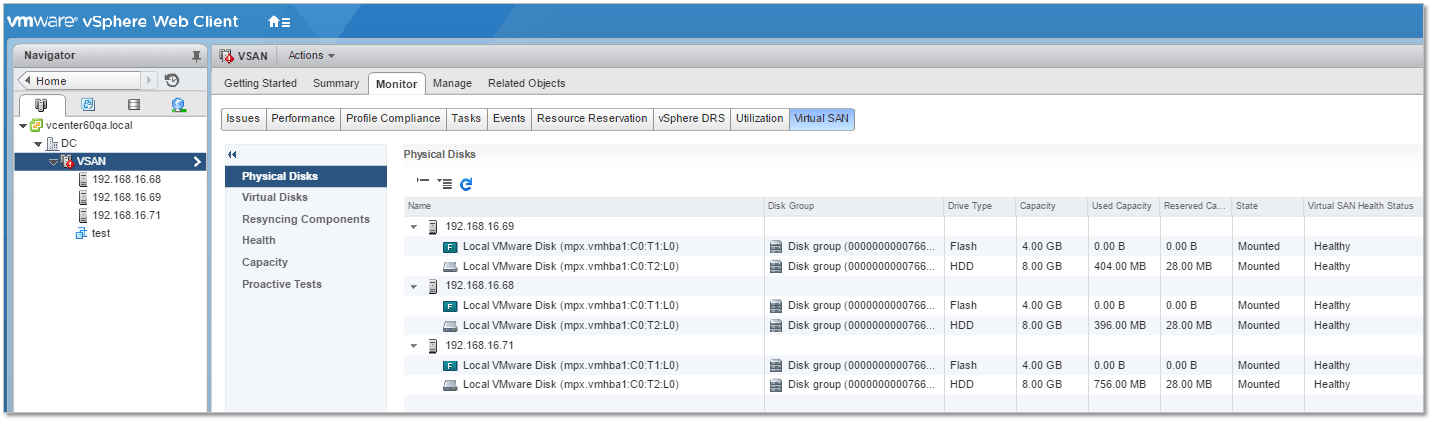Screen dimensions: 1433x422
Task: Switch to Hosts and Clusters inventory view
Action: pyautogui.click(x=41, y=104)
